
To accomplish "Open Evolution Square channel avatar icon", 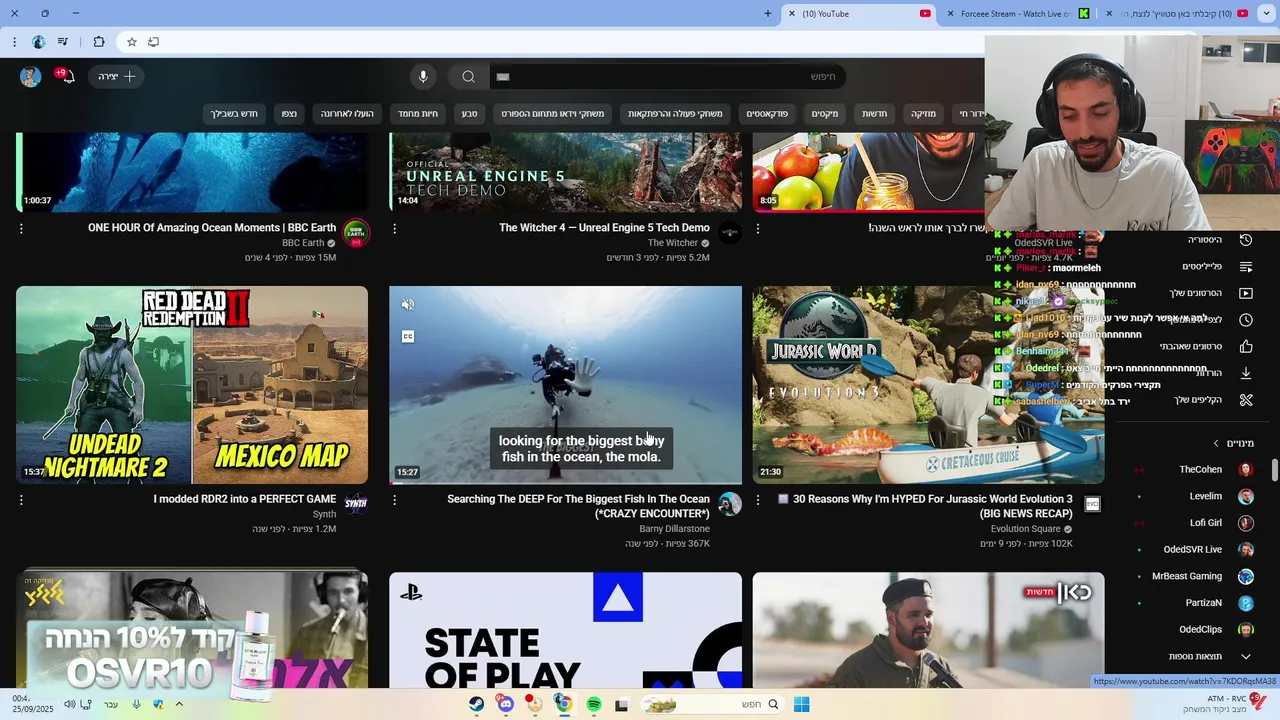I will (1092, 504).
